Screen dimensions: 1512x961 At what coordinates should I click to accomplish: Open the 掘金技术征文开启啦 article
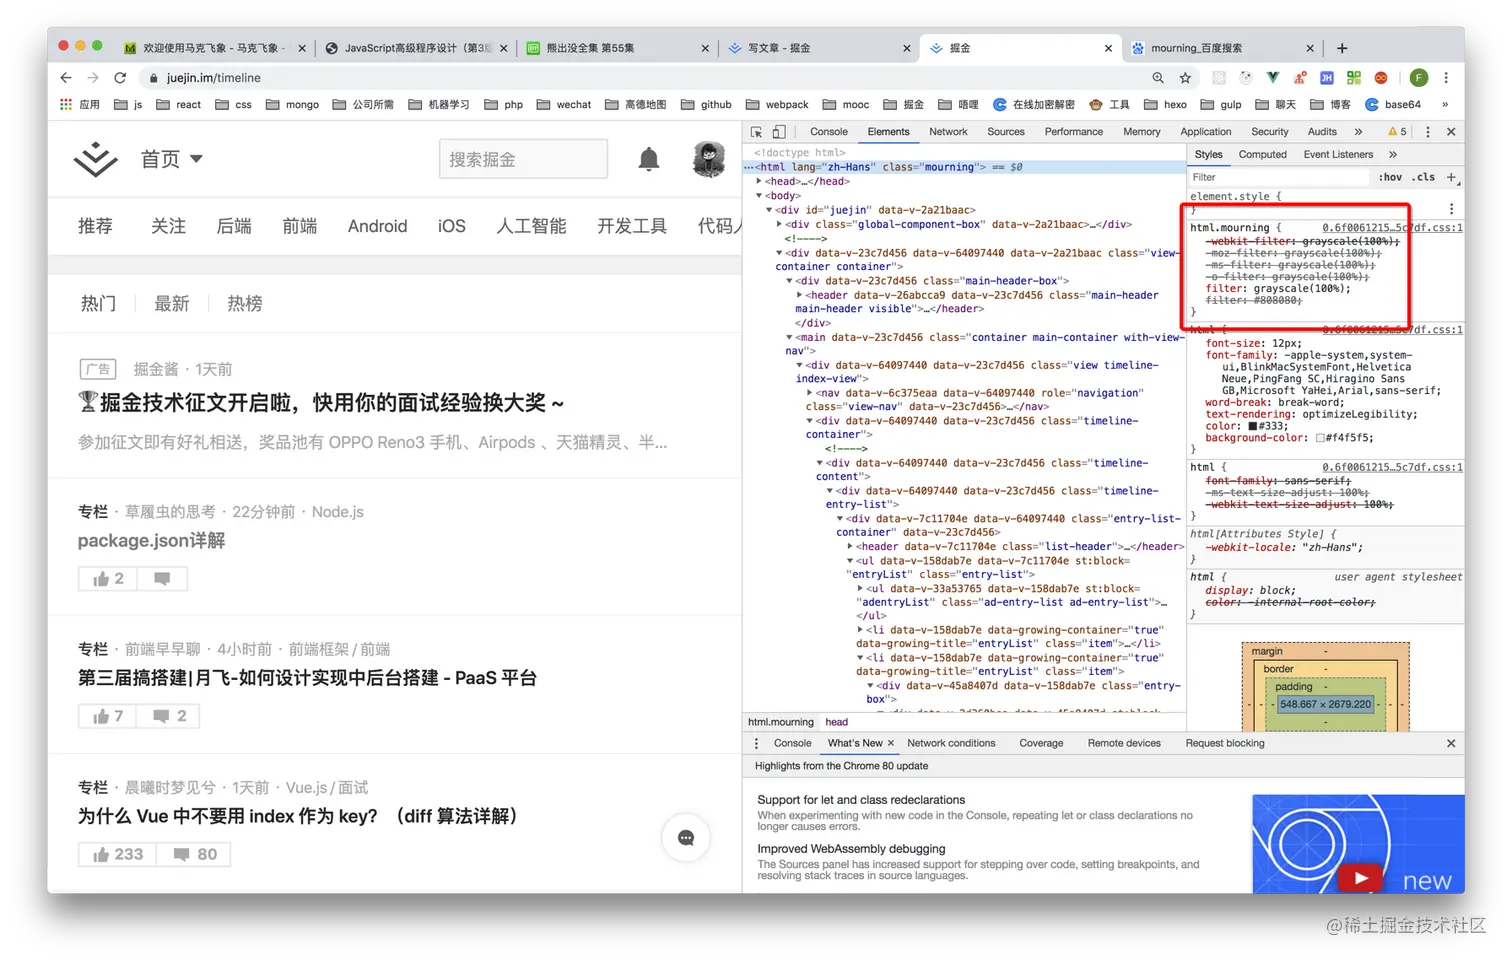tap(322, 403)
